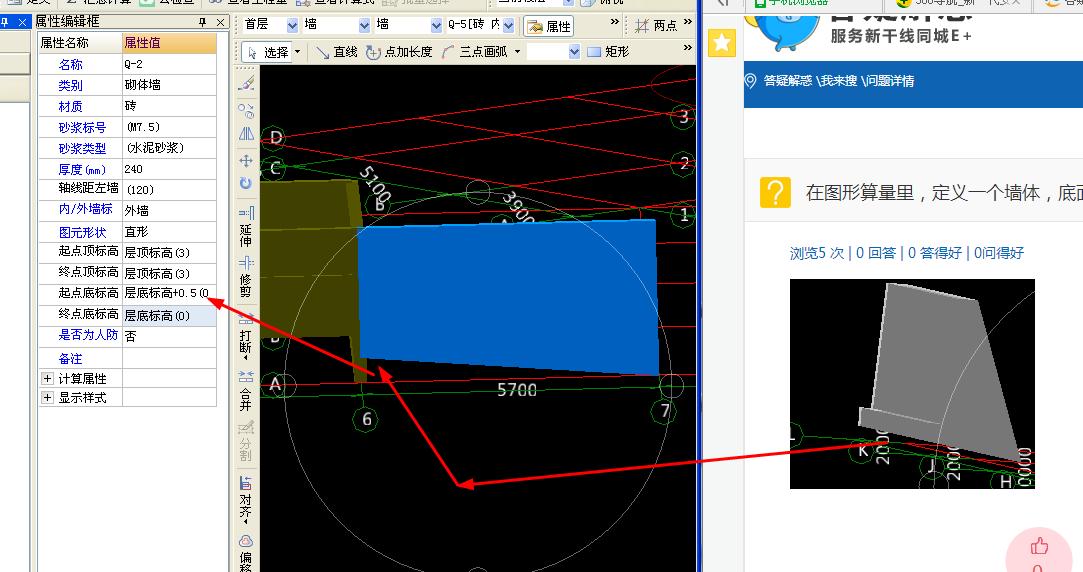Use the 对齐 align tool
Screen dimensions: 1083x572
[x=246, y=499]
